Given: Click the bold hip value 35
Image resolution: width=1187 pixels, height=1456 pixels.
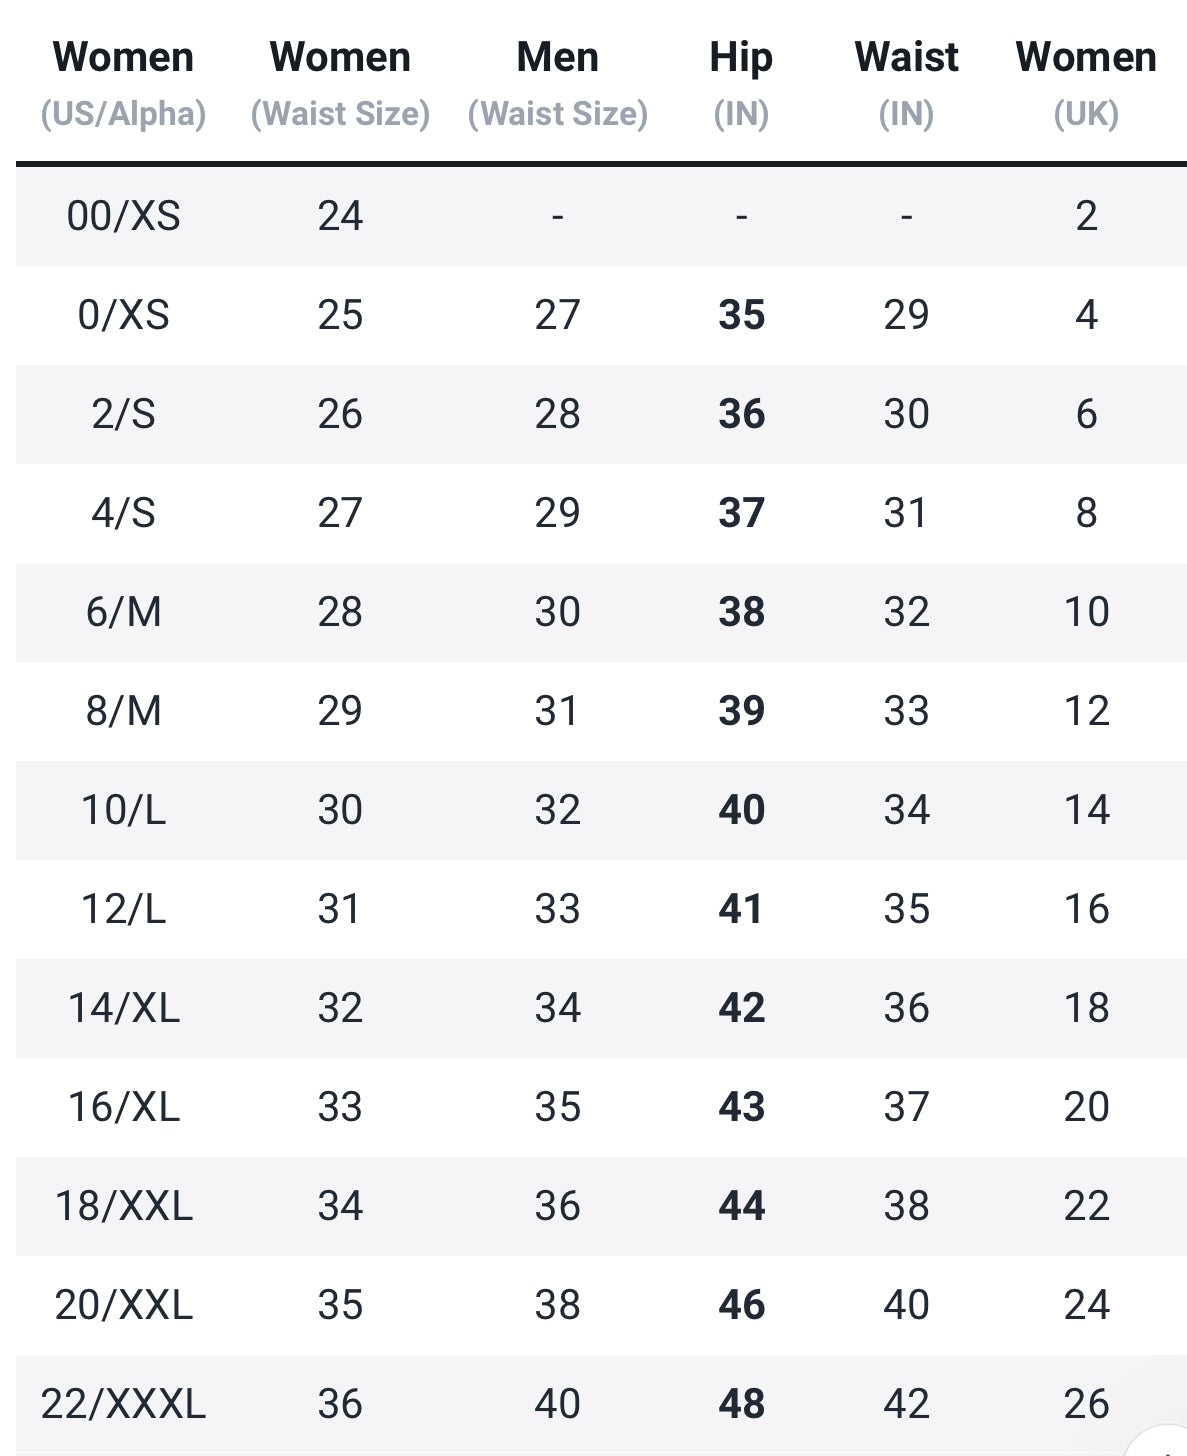Looking at the screenshot, I should pos(741,315).
